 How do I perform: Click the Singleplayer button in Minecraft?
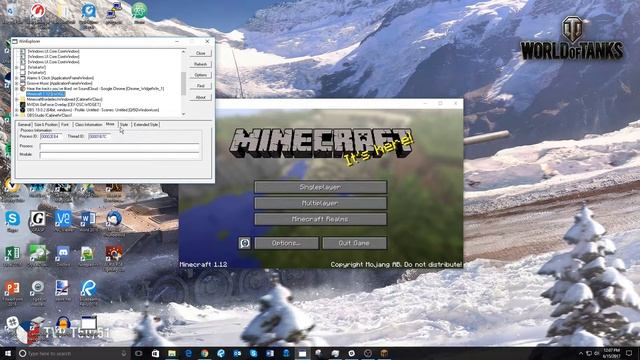[320, 187]
